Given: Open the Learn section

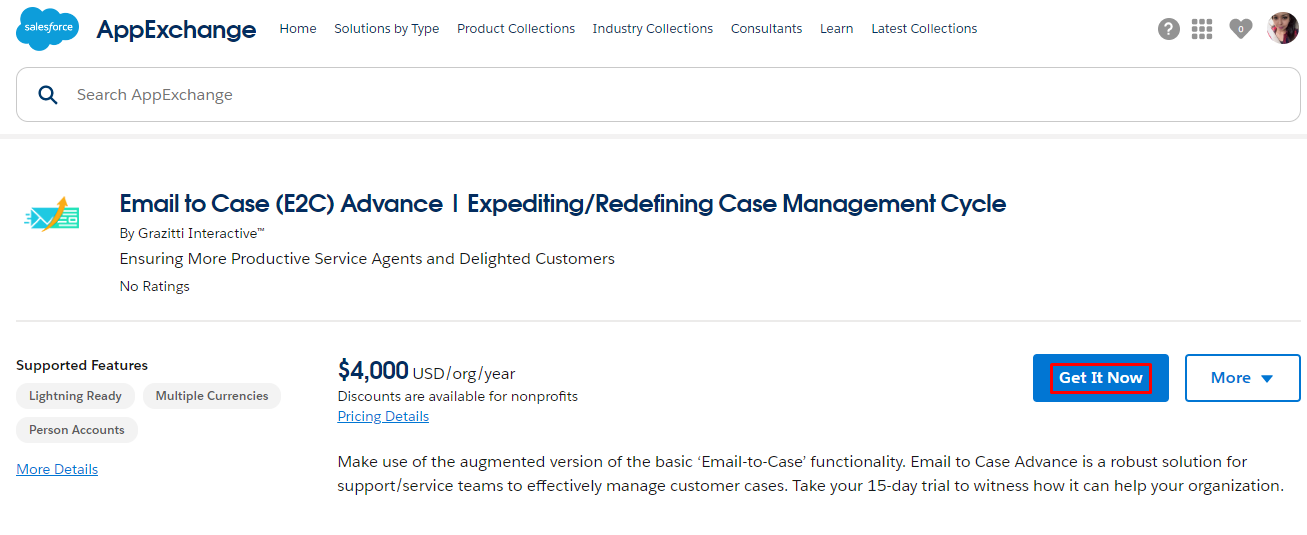Looking at the screenshot, I should (837, 29).
